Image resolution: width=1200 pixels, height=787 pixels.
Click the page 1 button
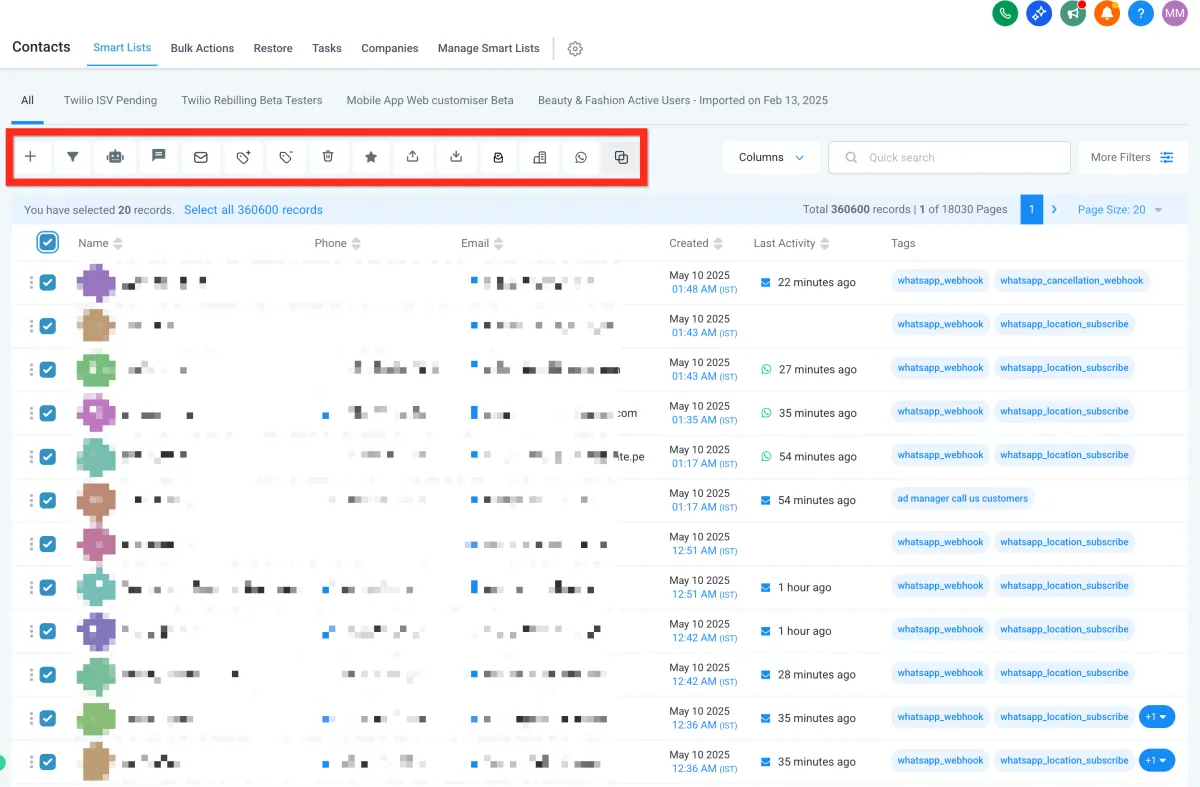(x=1031, y=209)
